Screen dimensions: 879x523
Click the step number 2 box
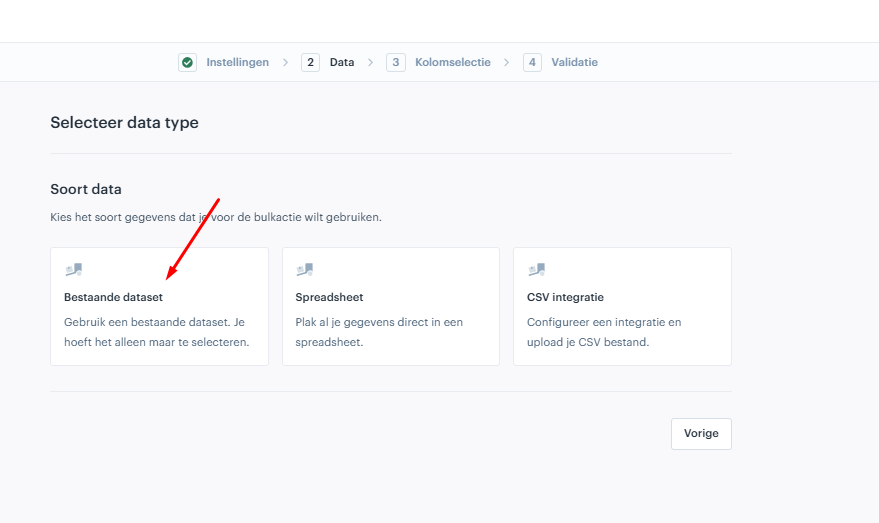point(310,62)
